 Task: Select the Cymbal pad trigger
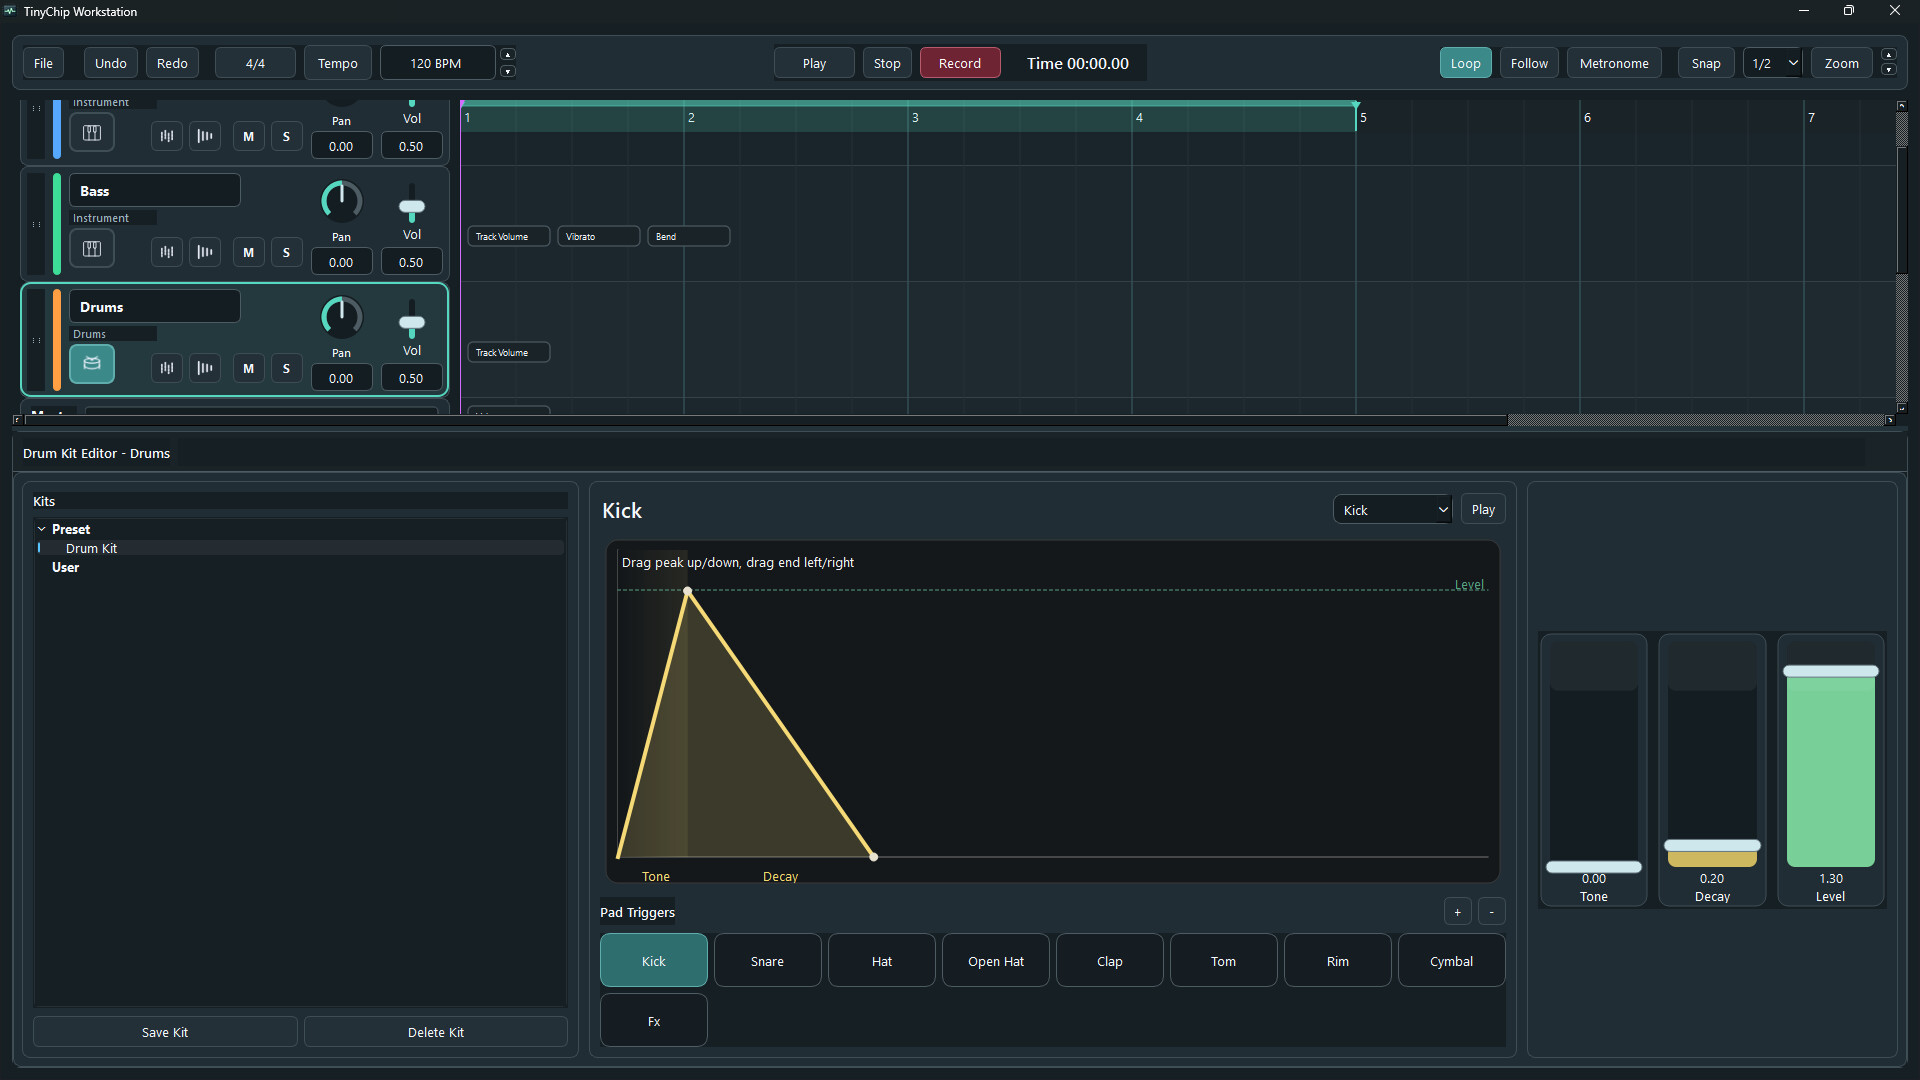(x=1451, y=961)
